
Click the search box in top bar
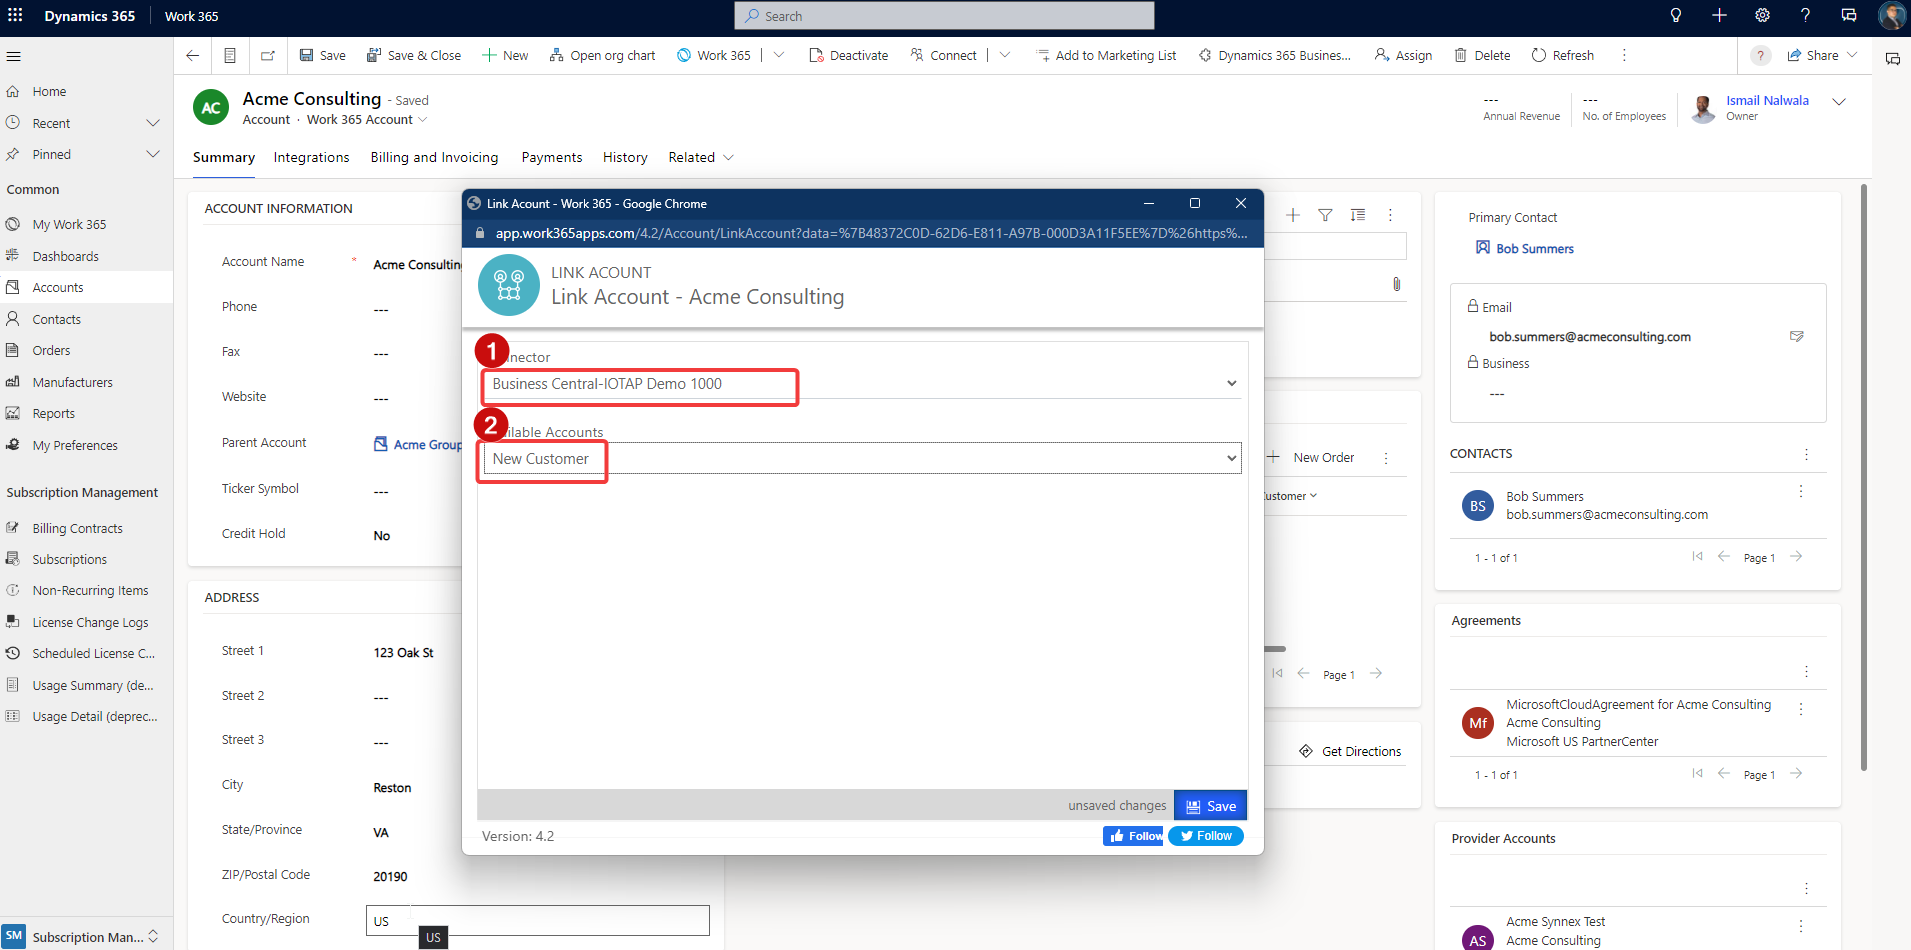[x=944, y=16]
